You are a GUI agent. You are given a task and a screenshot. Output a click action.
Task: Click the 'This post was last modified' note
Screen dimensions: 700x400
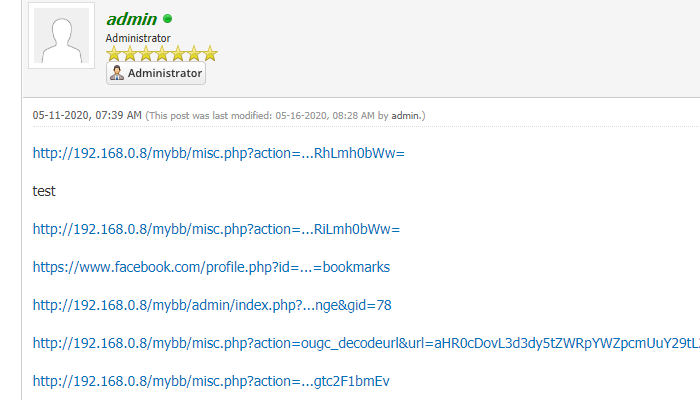pos(270,116)
